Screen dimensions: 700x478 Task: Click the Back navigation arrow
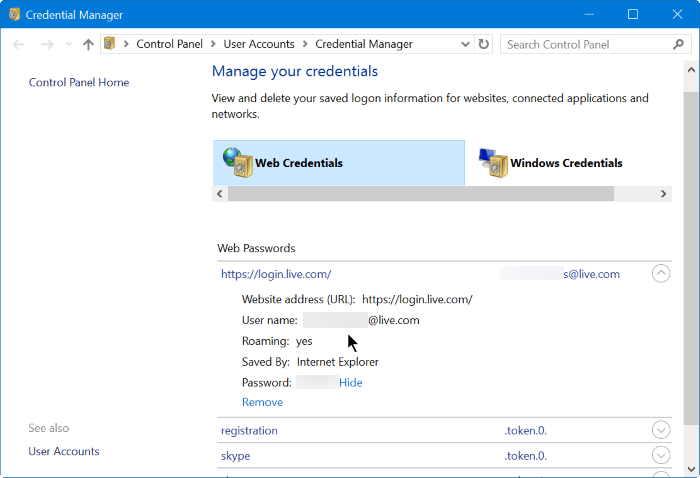point(18,44)
